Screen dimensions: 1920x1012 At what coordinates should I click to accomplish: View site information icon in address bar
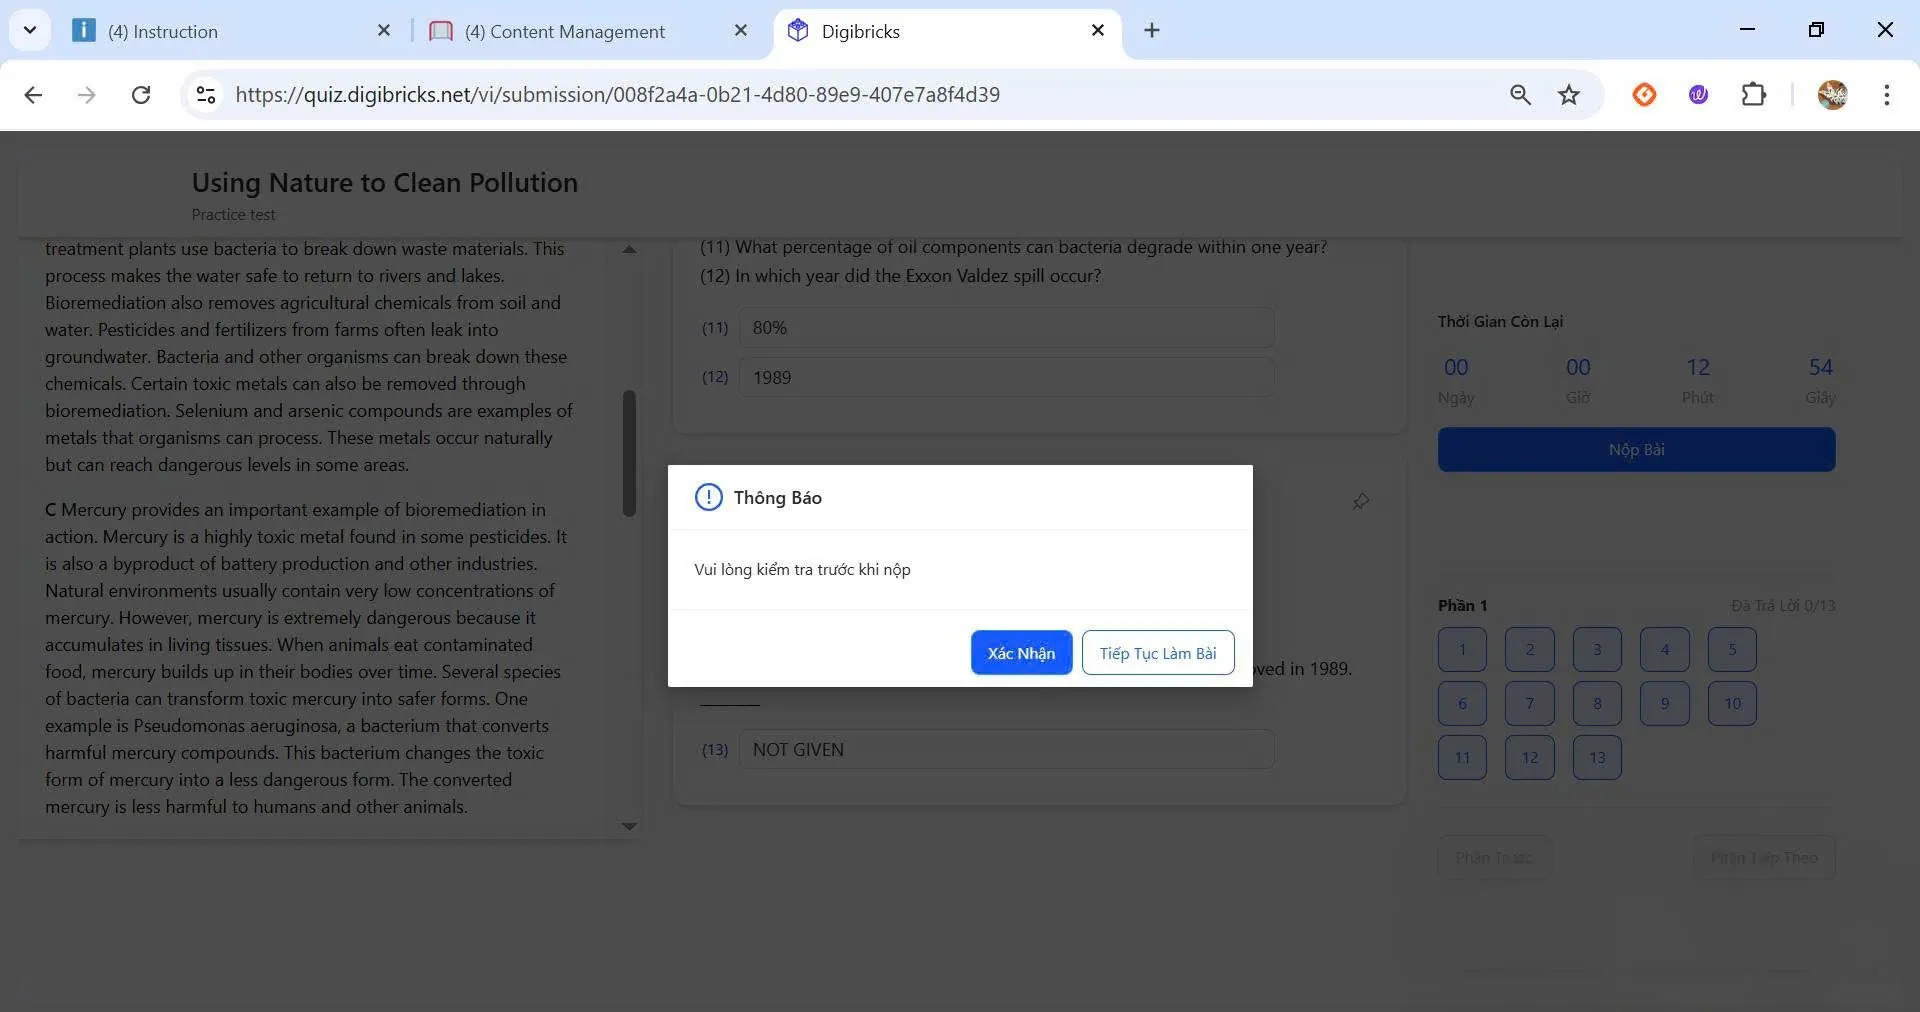click(206, 95)
